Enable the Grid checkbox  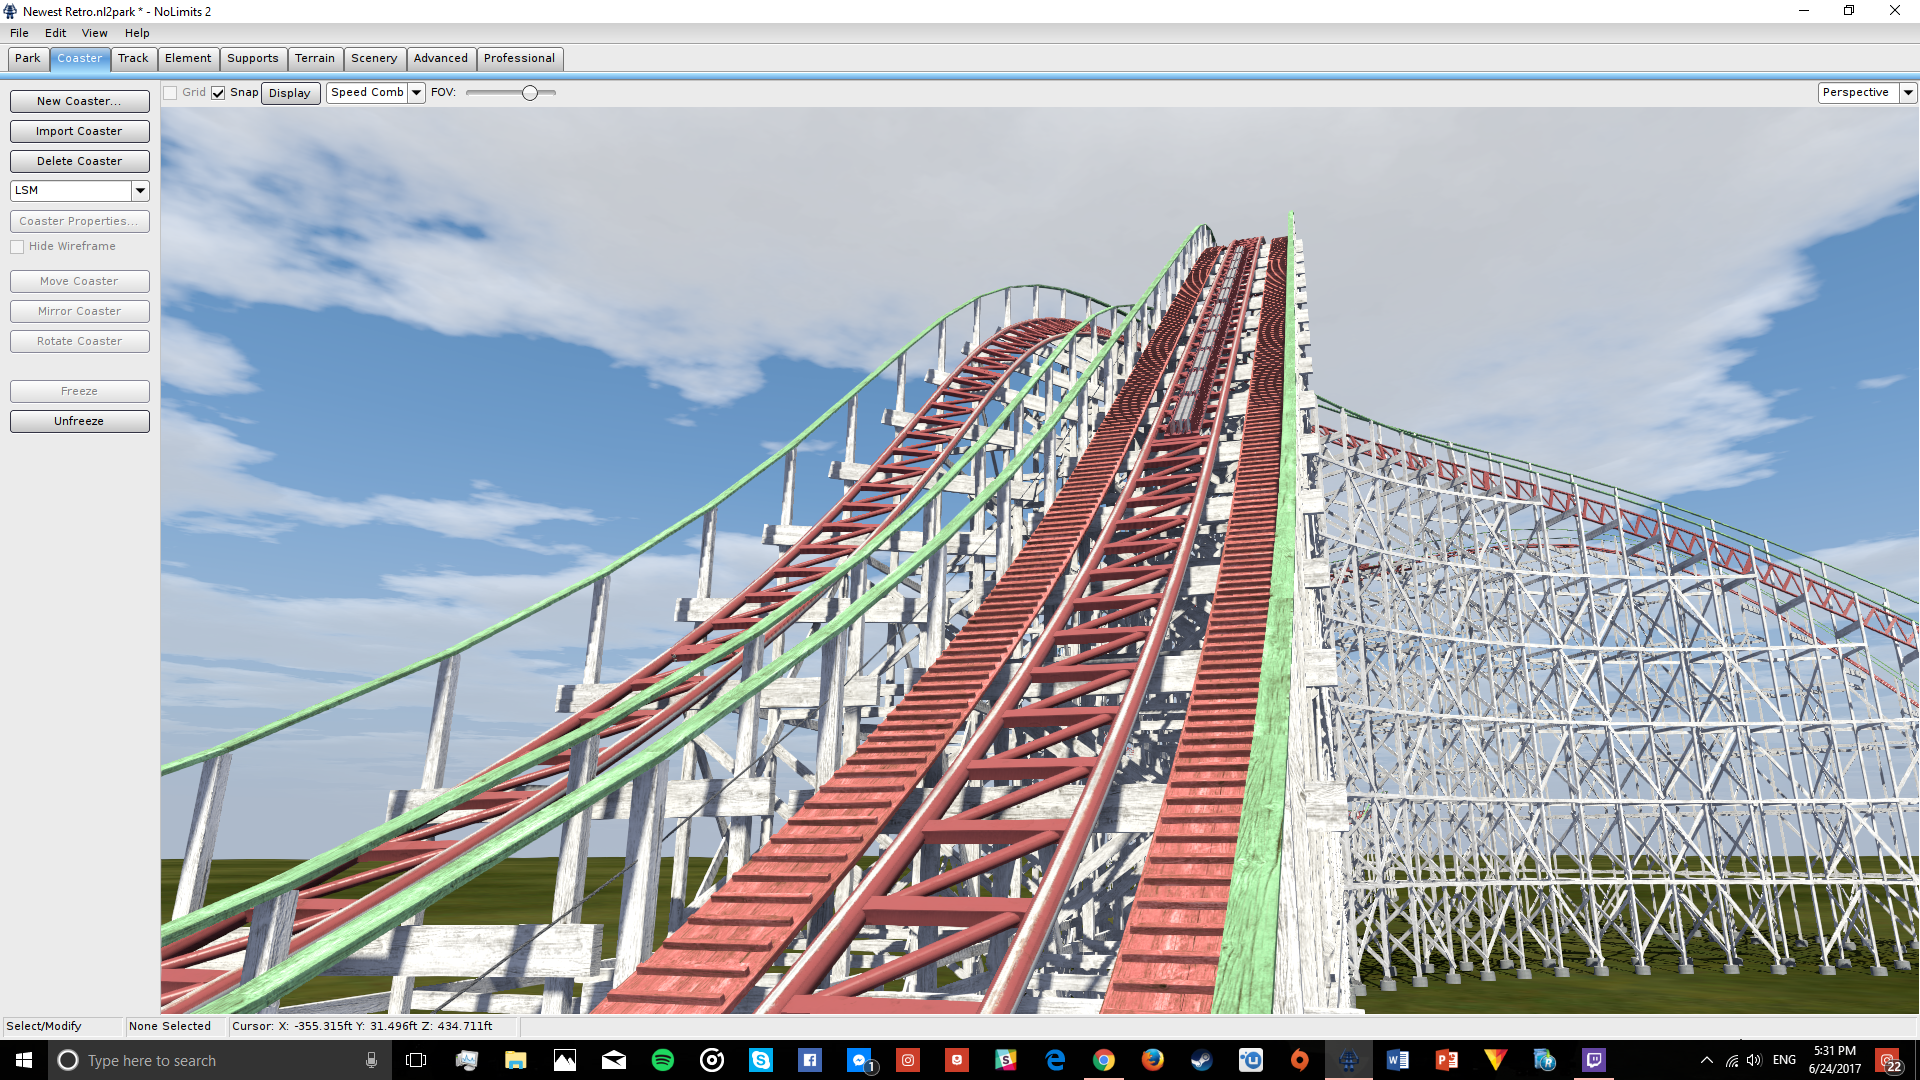[x=171, y=93]
